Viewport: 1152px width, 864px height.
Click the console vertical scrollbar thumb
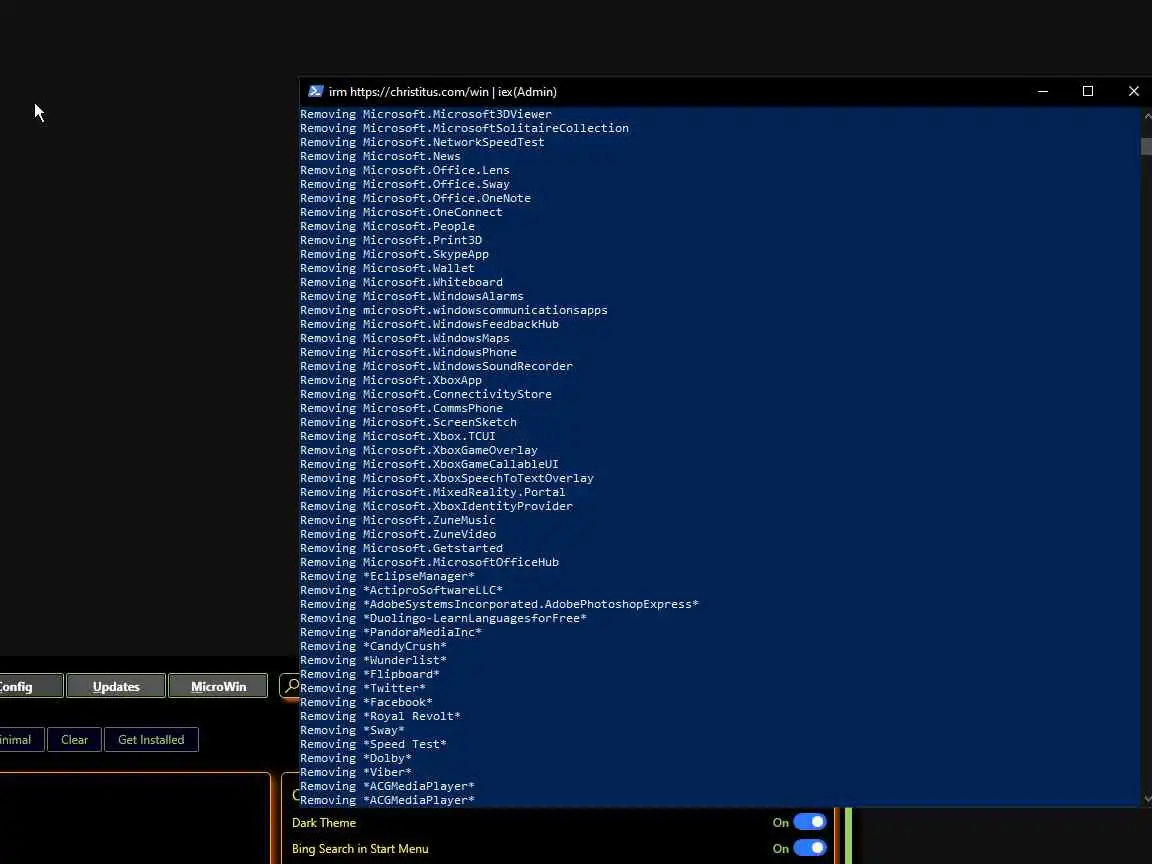coord(1146,146)
